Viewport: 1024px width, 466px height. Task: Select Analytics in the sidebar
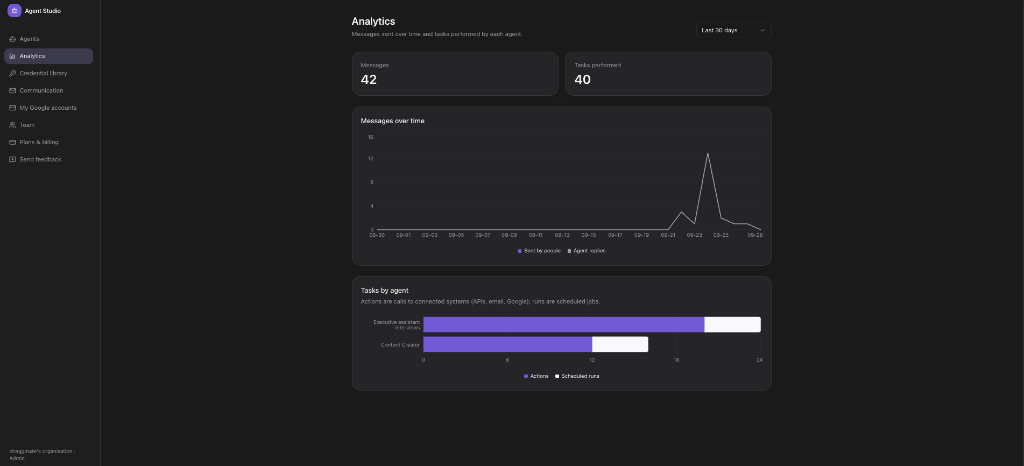point(48,56)
